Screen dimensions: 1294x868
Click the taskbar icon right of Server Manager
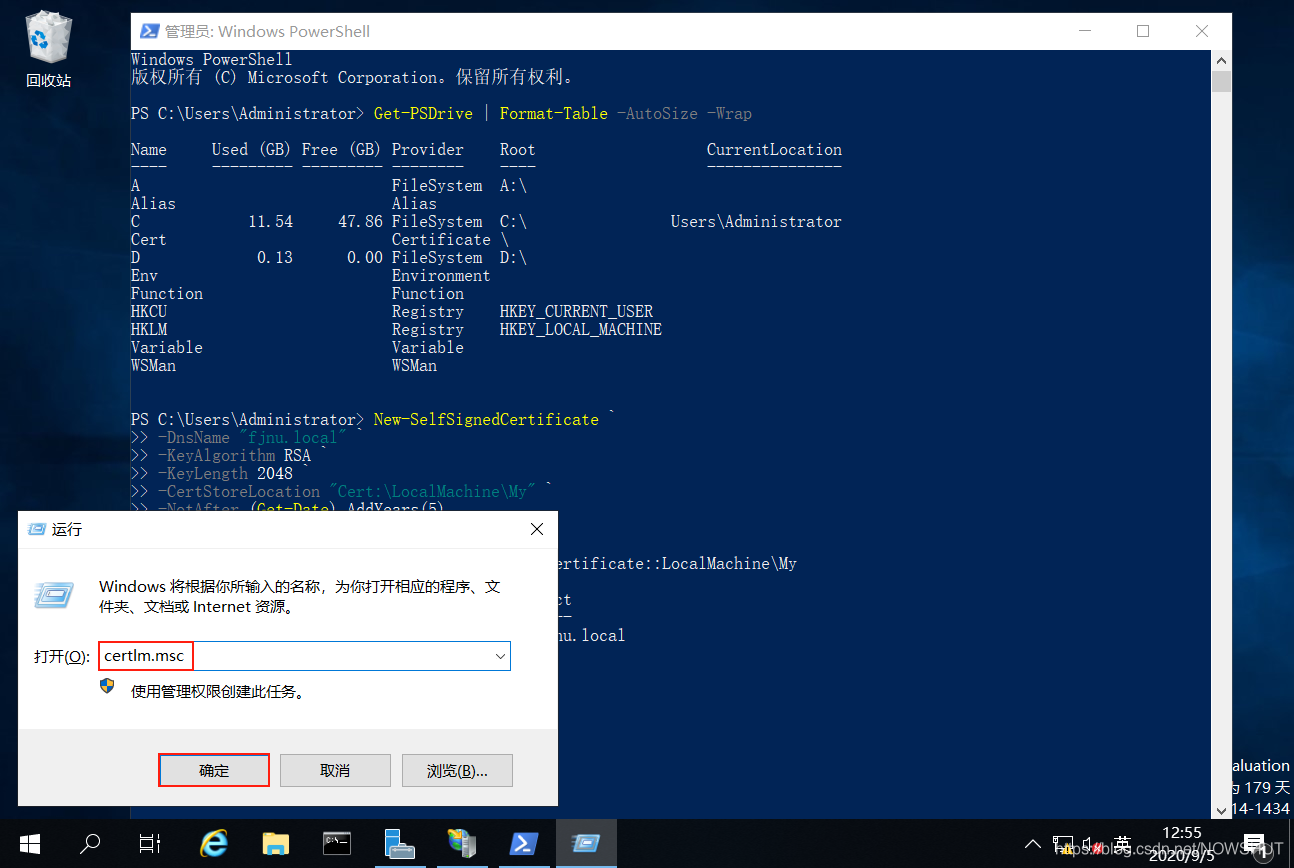pos(461,844)
